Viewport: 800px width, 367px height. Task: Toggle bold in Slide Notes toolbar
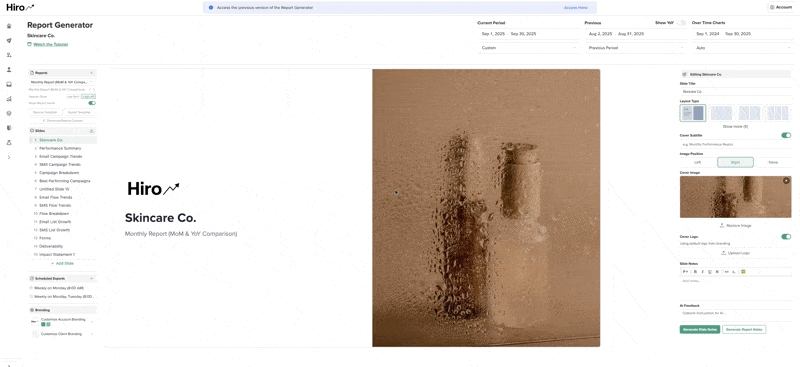696,272
